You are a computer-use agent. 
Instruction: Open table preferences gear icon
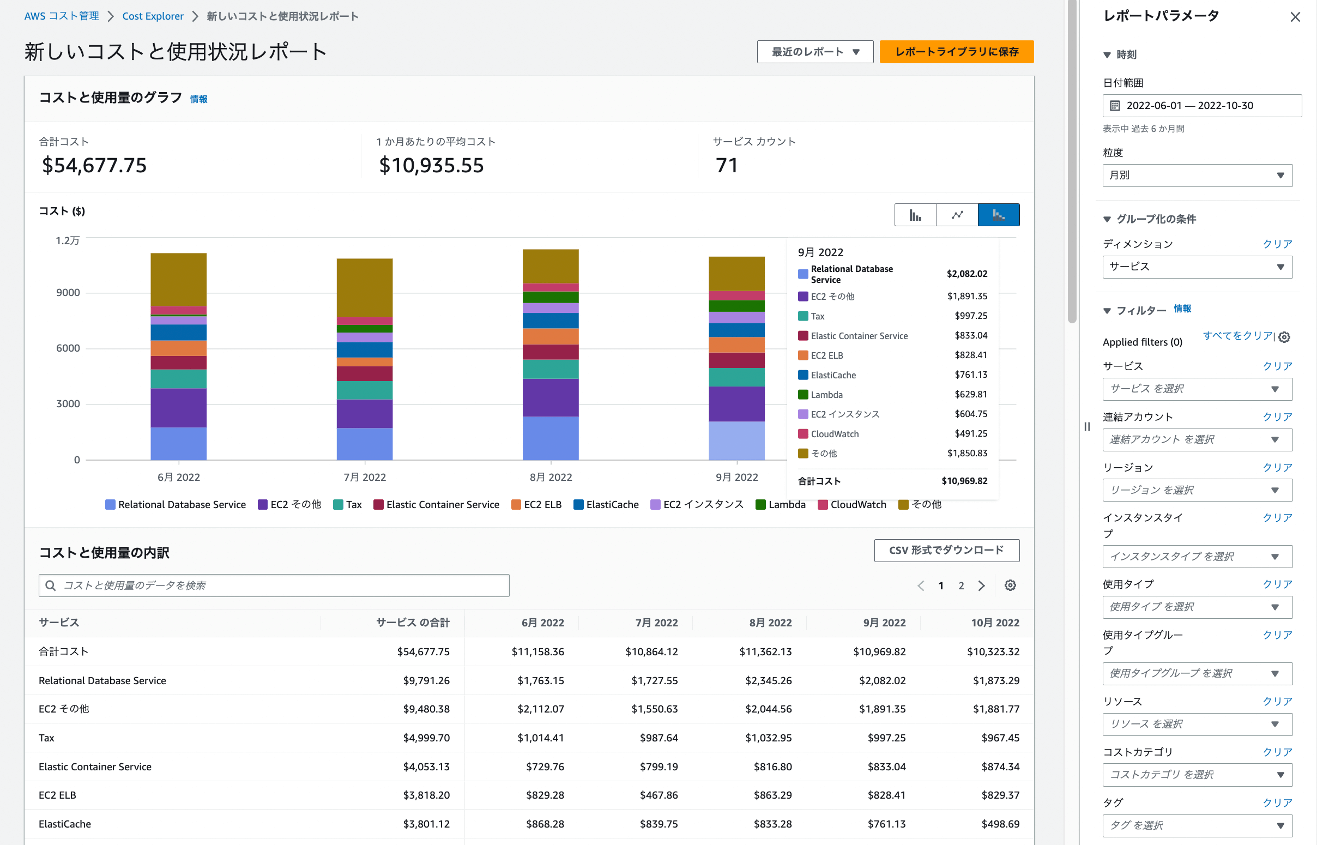point(1010,586)
